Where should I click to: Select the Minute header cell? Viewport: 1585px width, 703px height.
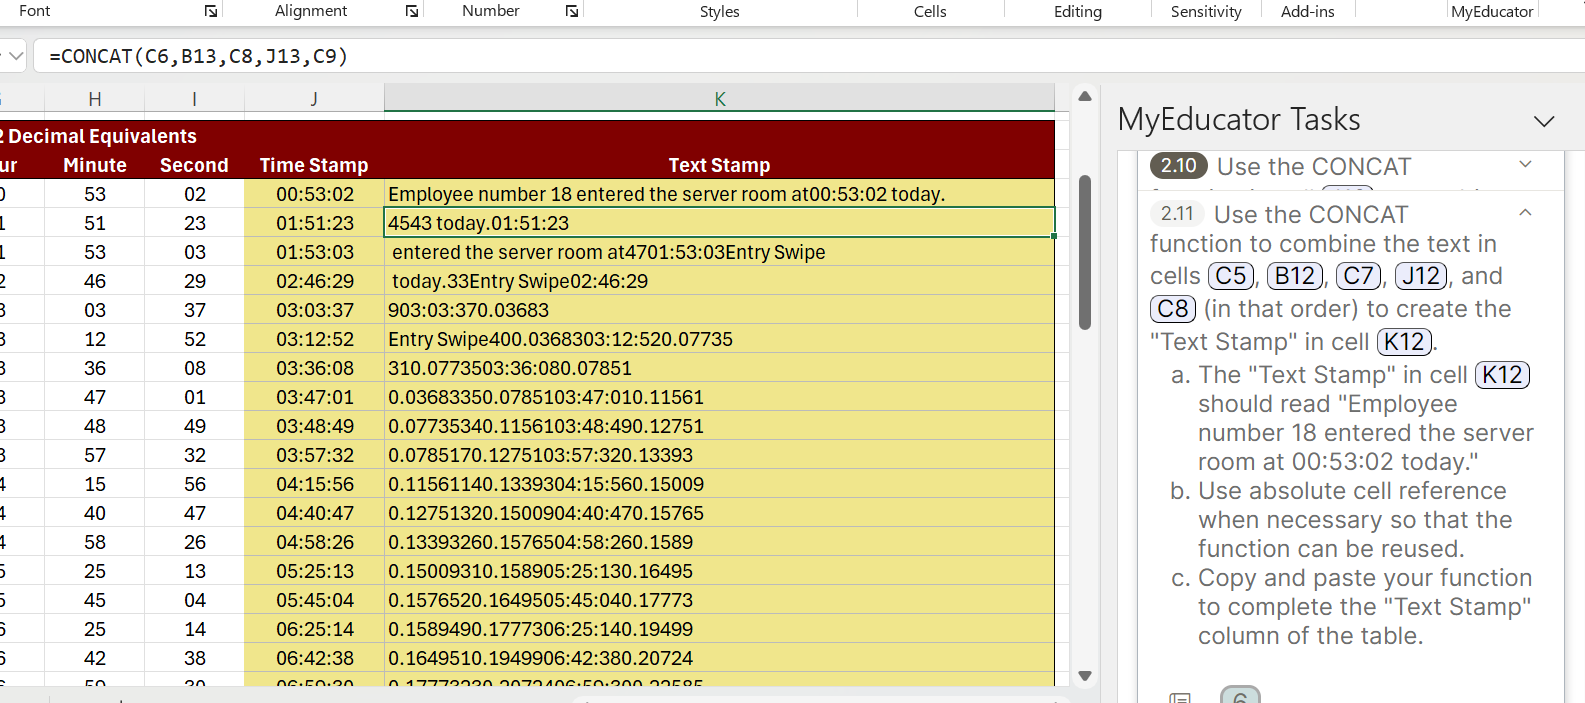click(95, 165)
